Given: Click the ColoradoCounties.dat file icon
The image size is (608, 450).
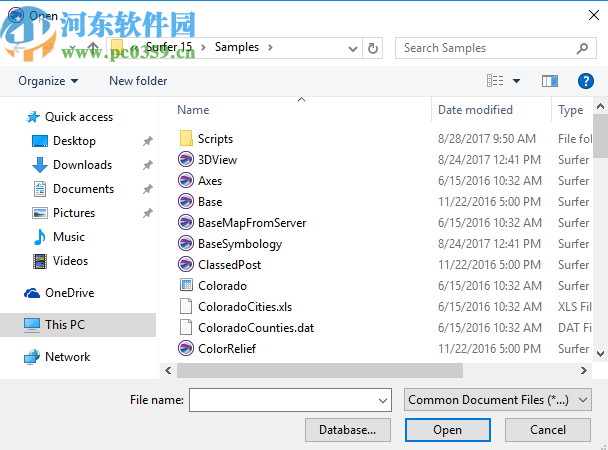Looking at the screenshot, I should pyautogui.click(x=186, y=327).
